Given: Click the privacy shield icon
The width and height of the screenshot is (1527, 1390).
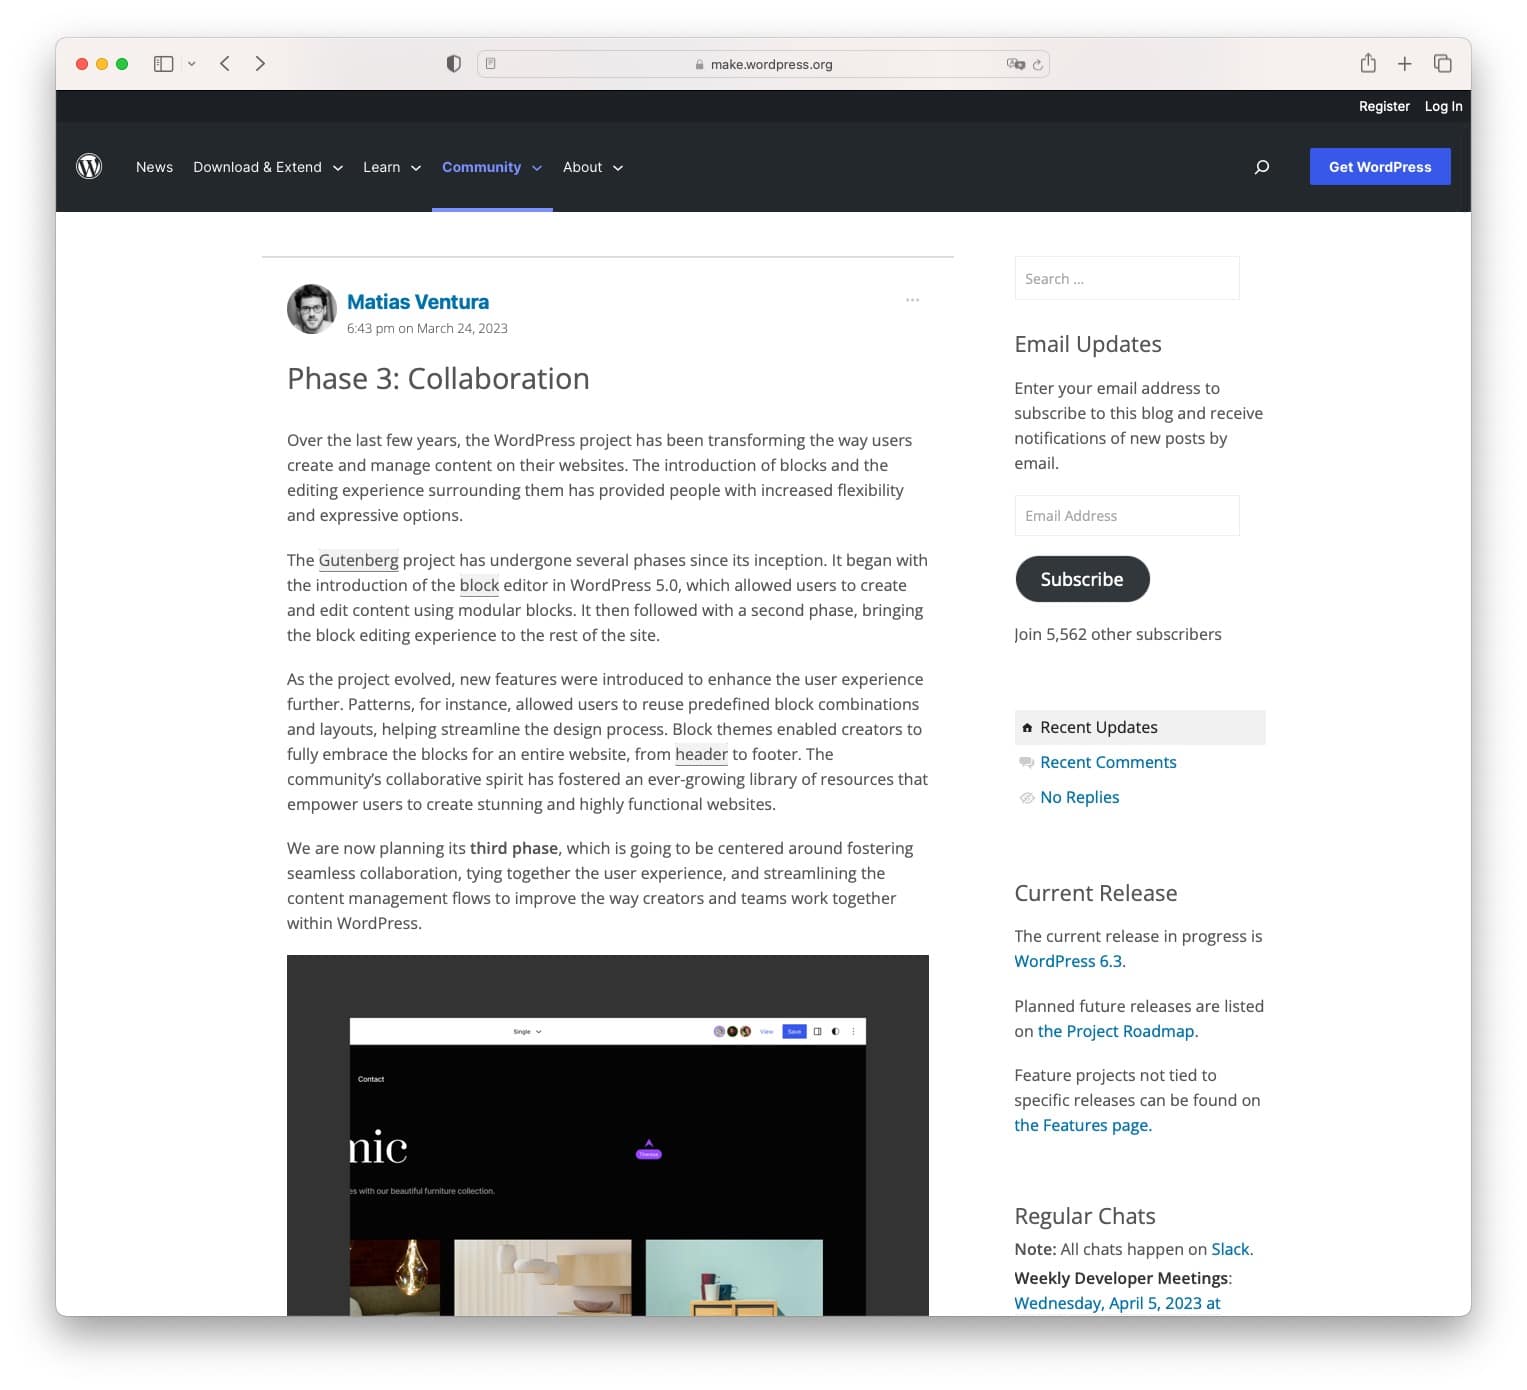Looking at the screenshot, I should [x=453, y=64].
